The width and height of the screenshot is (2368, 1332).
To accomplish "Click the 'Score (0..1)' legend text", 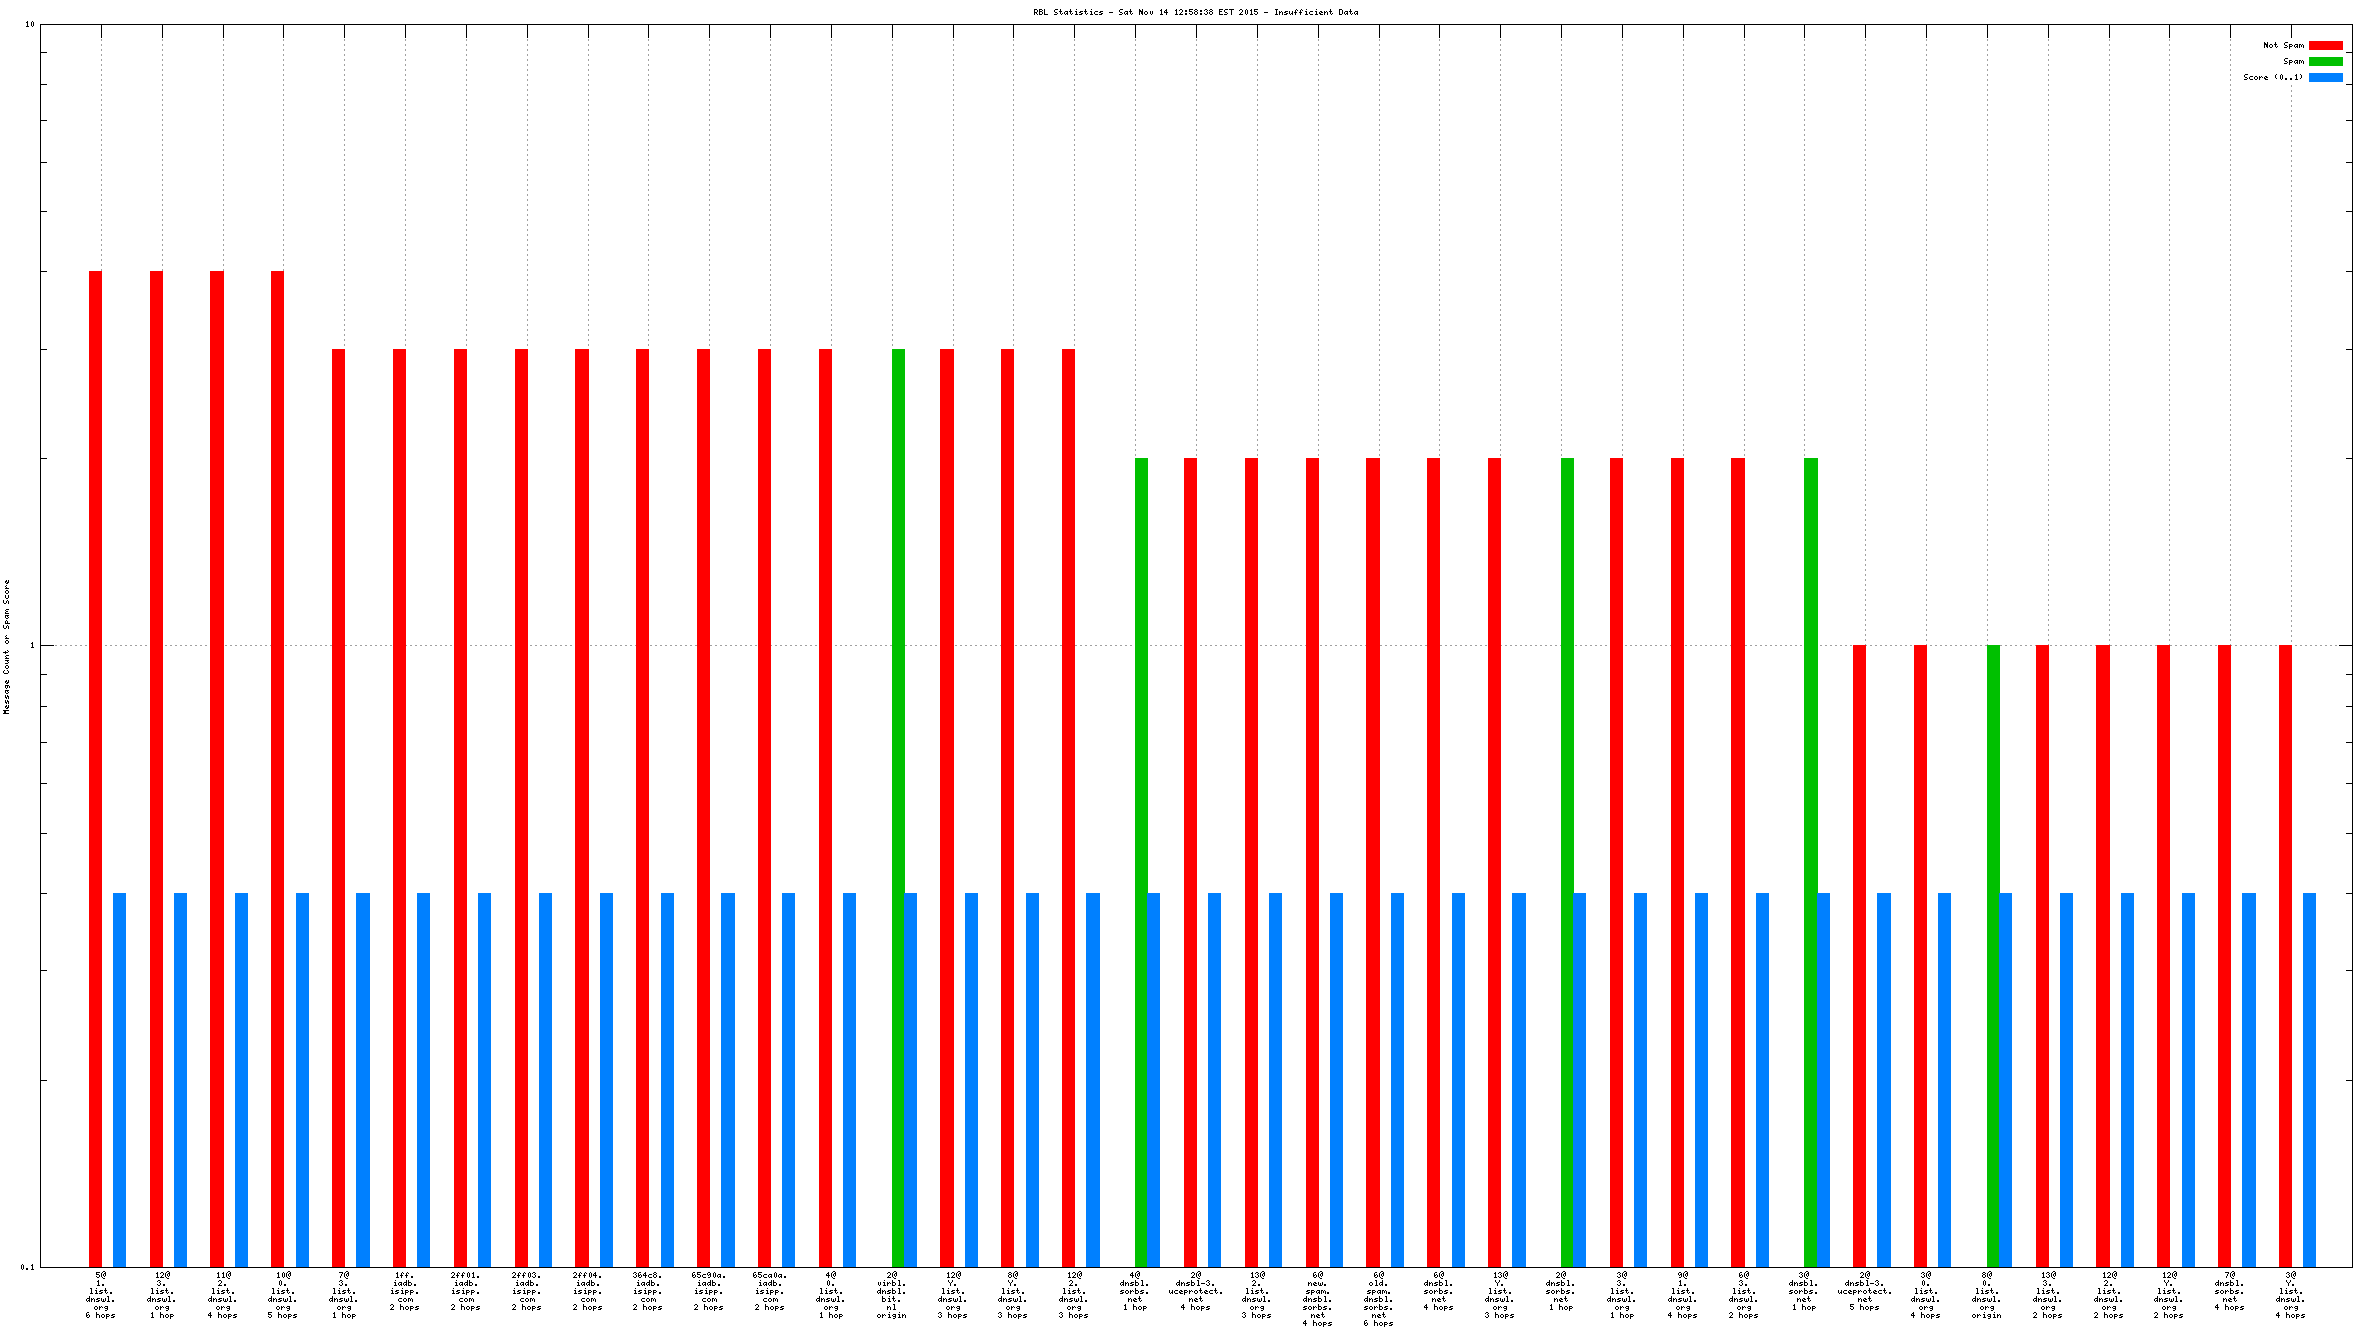I will click(x=2272, y=77).
